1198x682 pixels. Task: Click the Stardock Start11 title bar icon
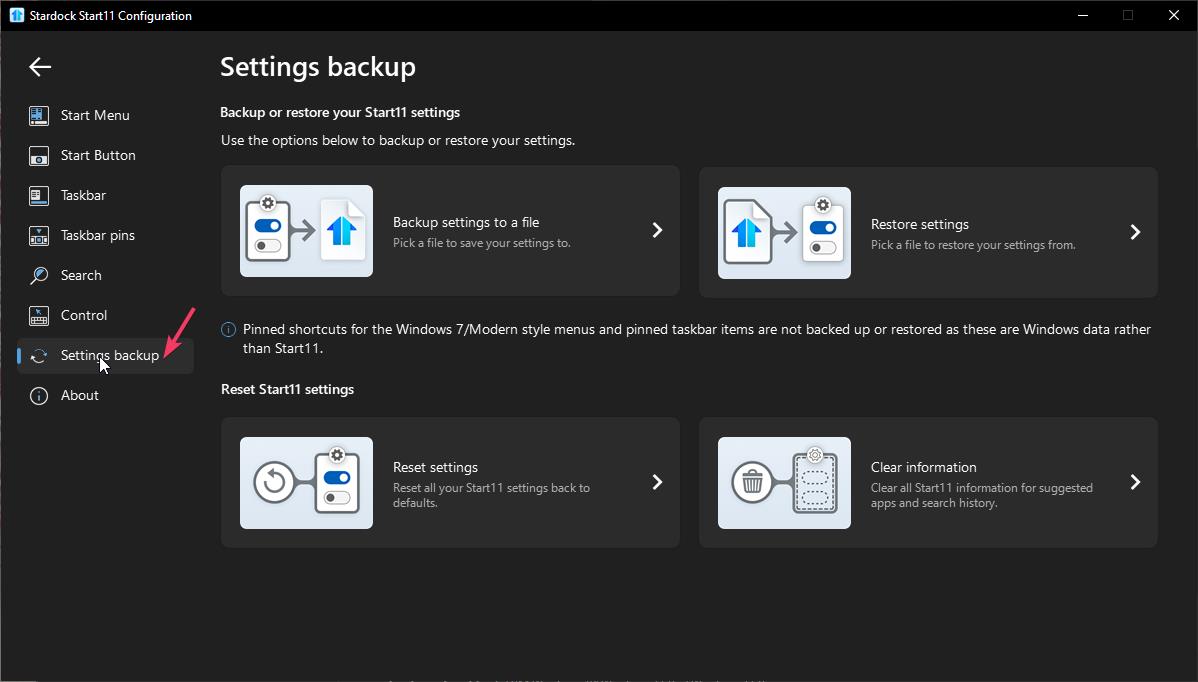coord(16,15)
